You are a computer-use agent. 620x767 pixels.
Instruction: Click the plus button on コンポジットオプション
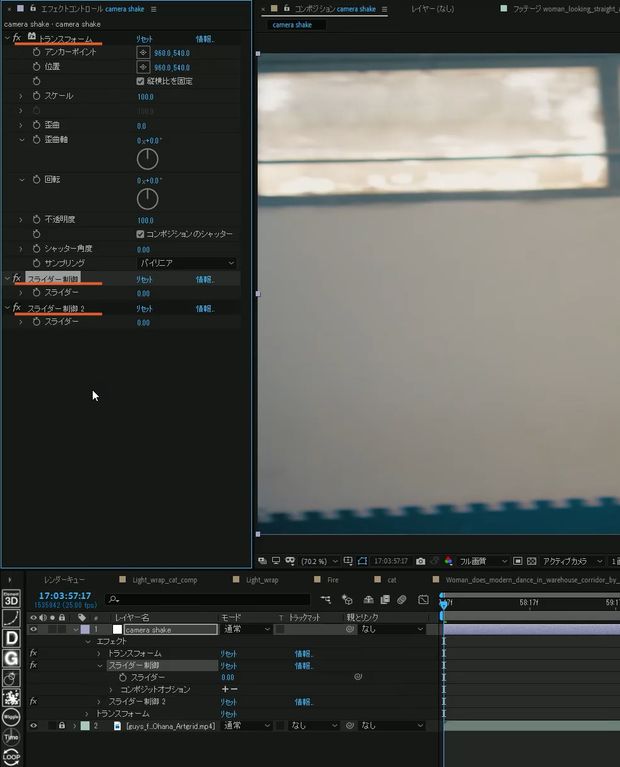click(x=225, y=689)
